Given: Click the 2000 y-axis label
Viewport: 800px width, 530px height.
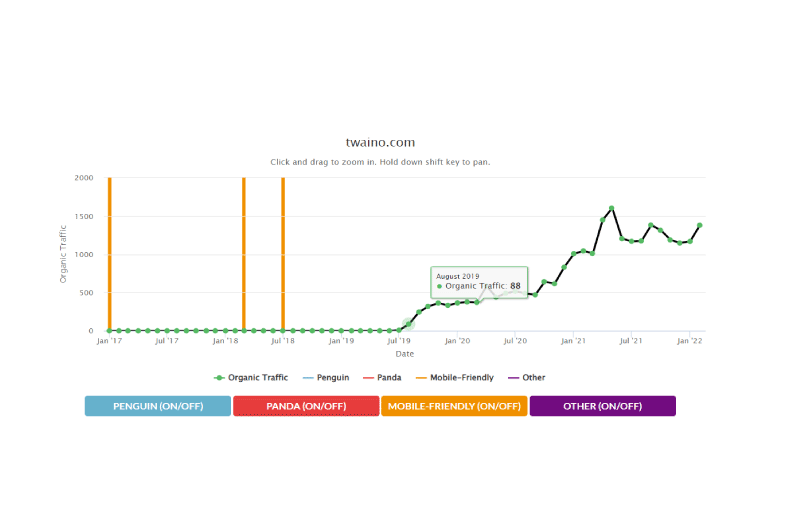Looking at the screenshot, I should [84, 178].
